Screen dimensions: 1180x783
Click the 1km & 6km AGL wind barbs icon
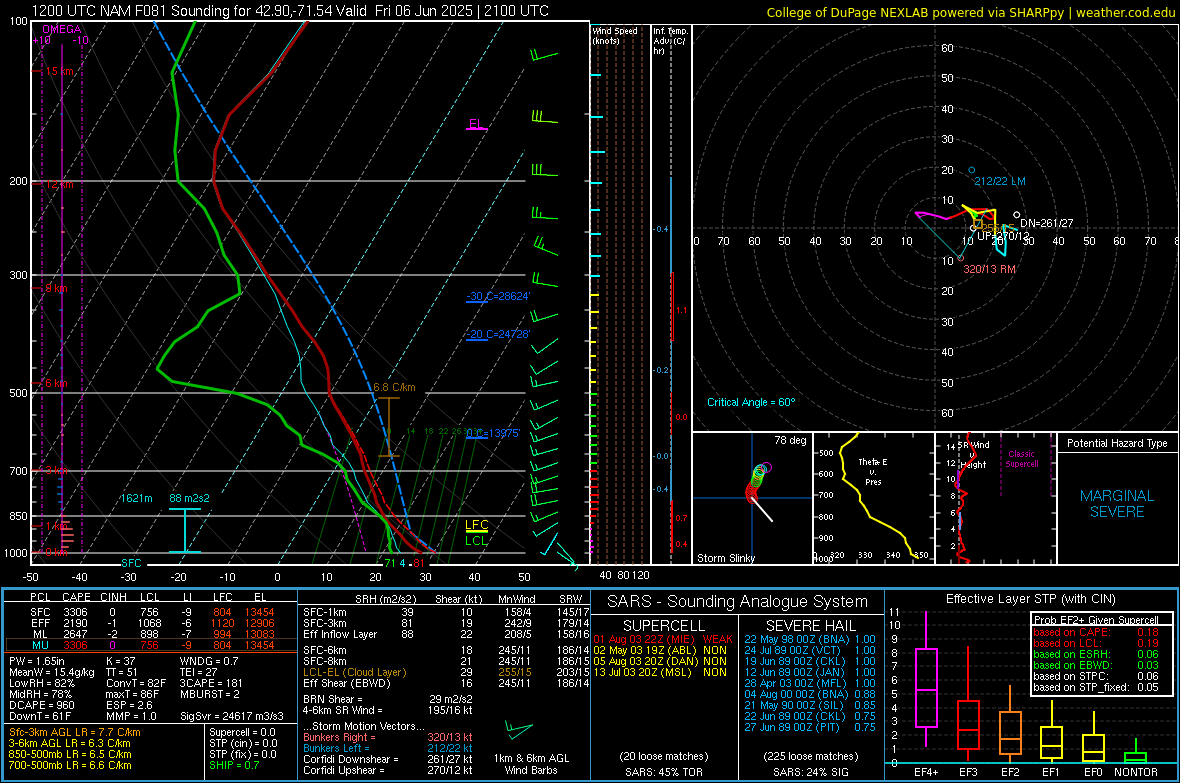pyautogui.click(x=519, y=730)
